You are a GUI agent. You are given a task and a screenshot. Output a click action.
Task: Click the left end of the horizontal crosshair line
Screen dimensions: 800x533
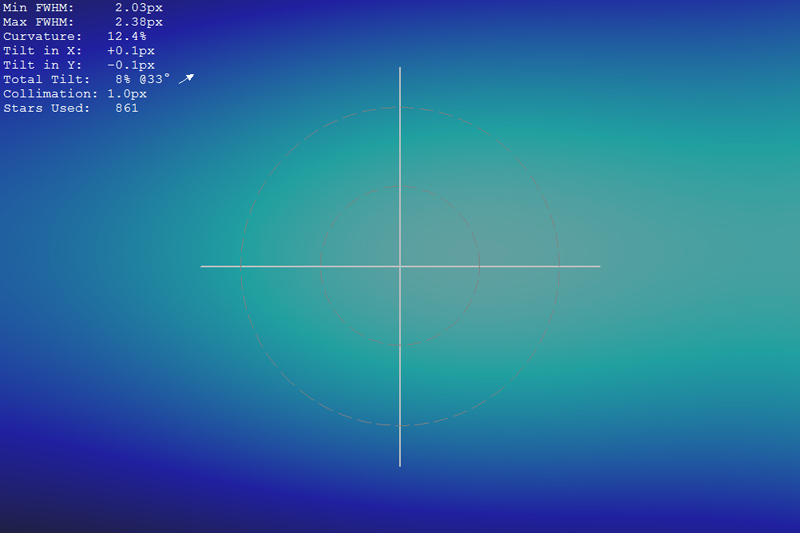[x=202, y=266]
